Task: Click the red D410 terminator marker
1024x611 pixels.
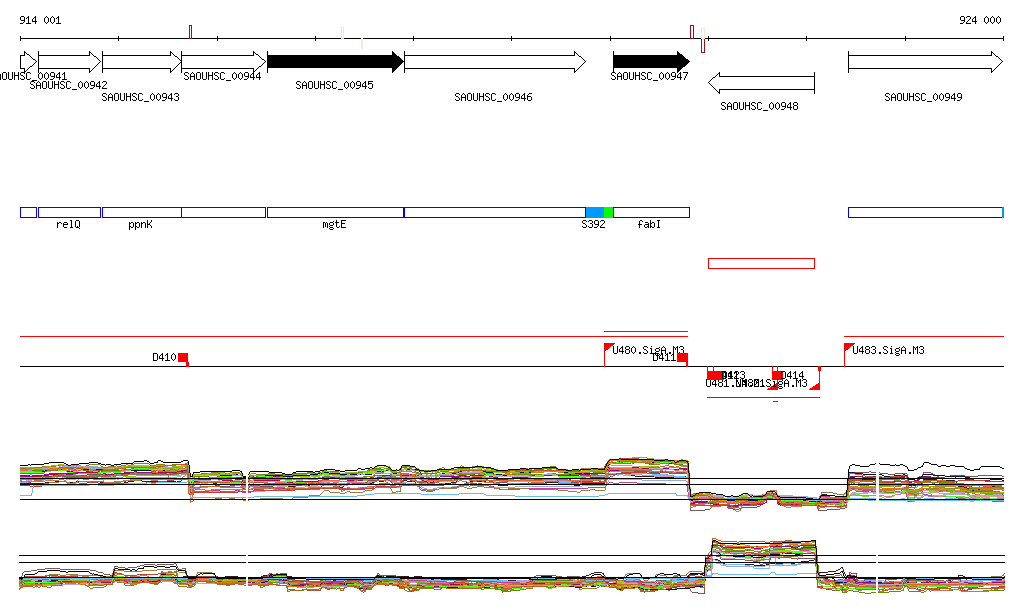Action: click(x=183, y=358)
